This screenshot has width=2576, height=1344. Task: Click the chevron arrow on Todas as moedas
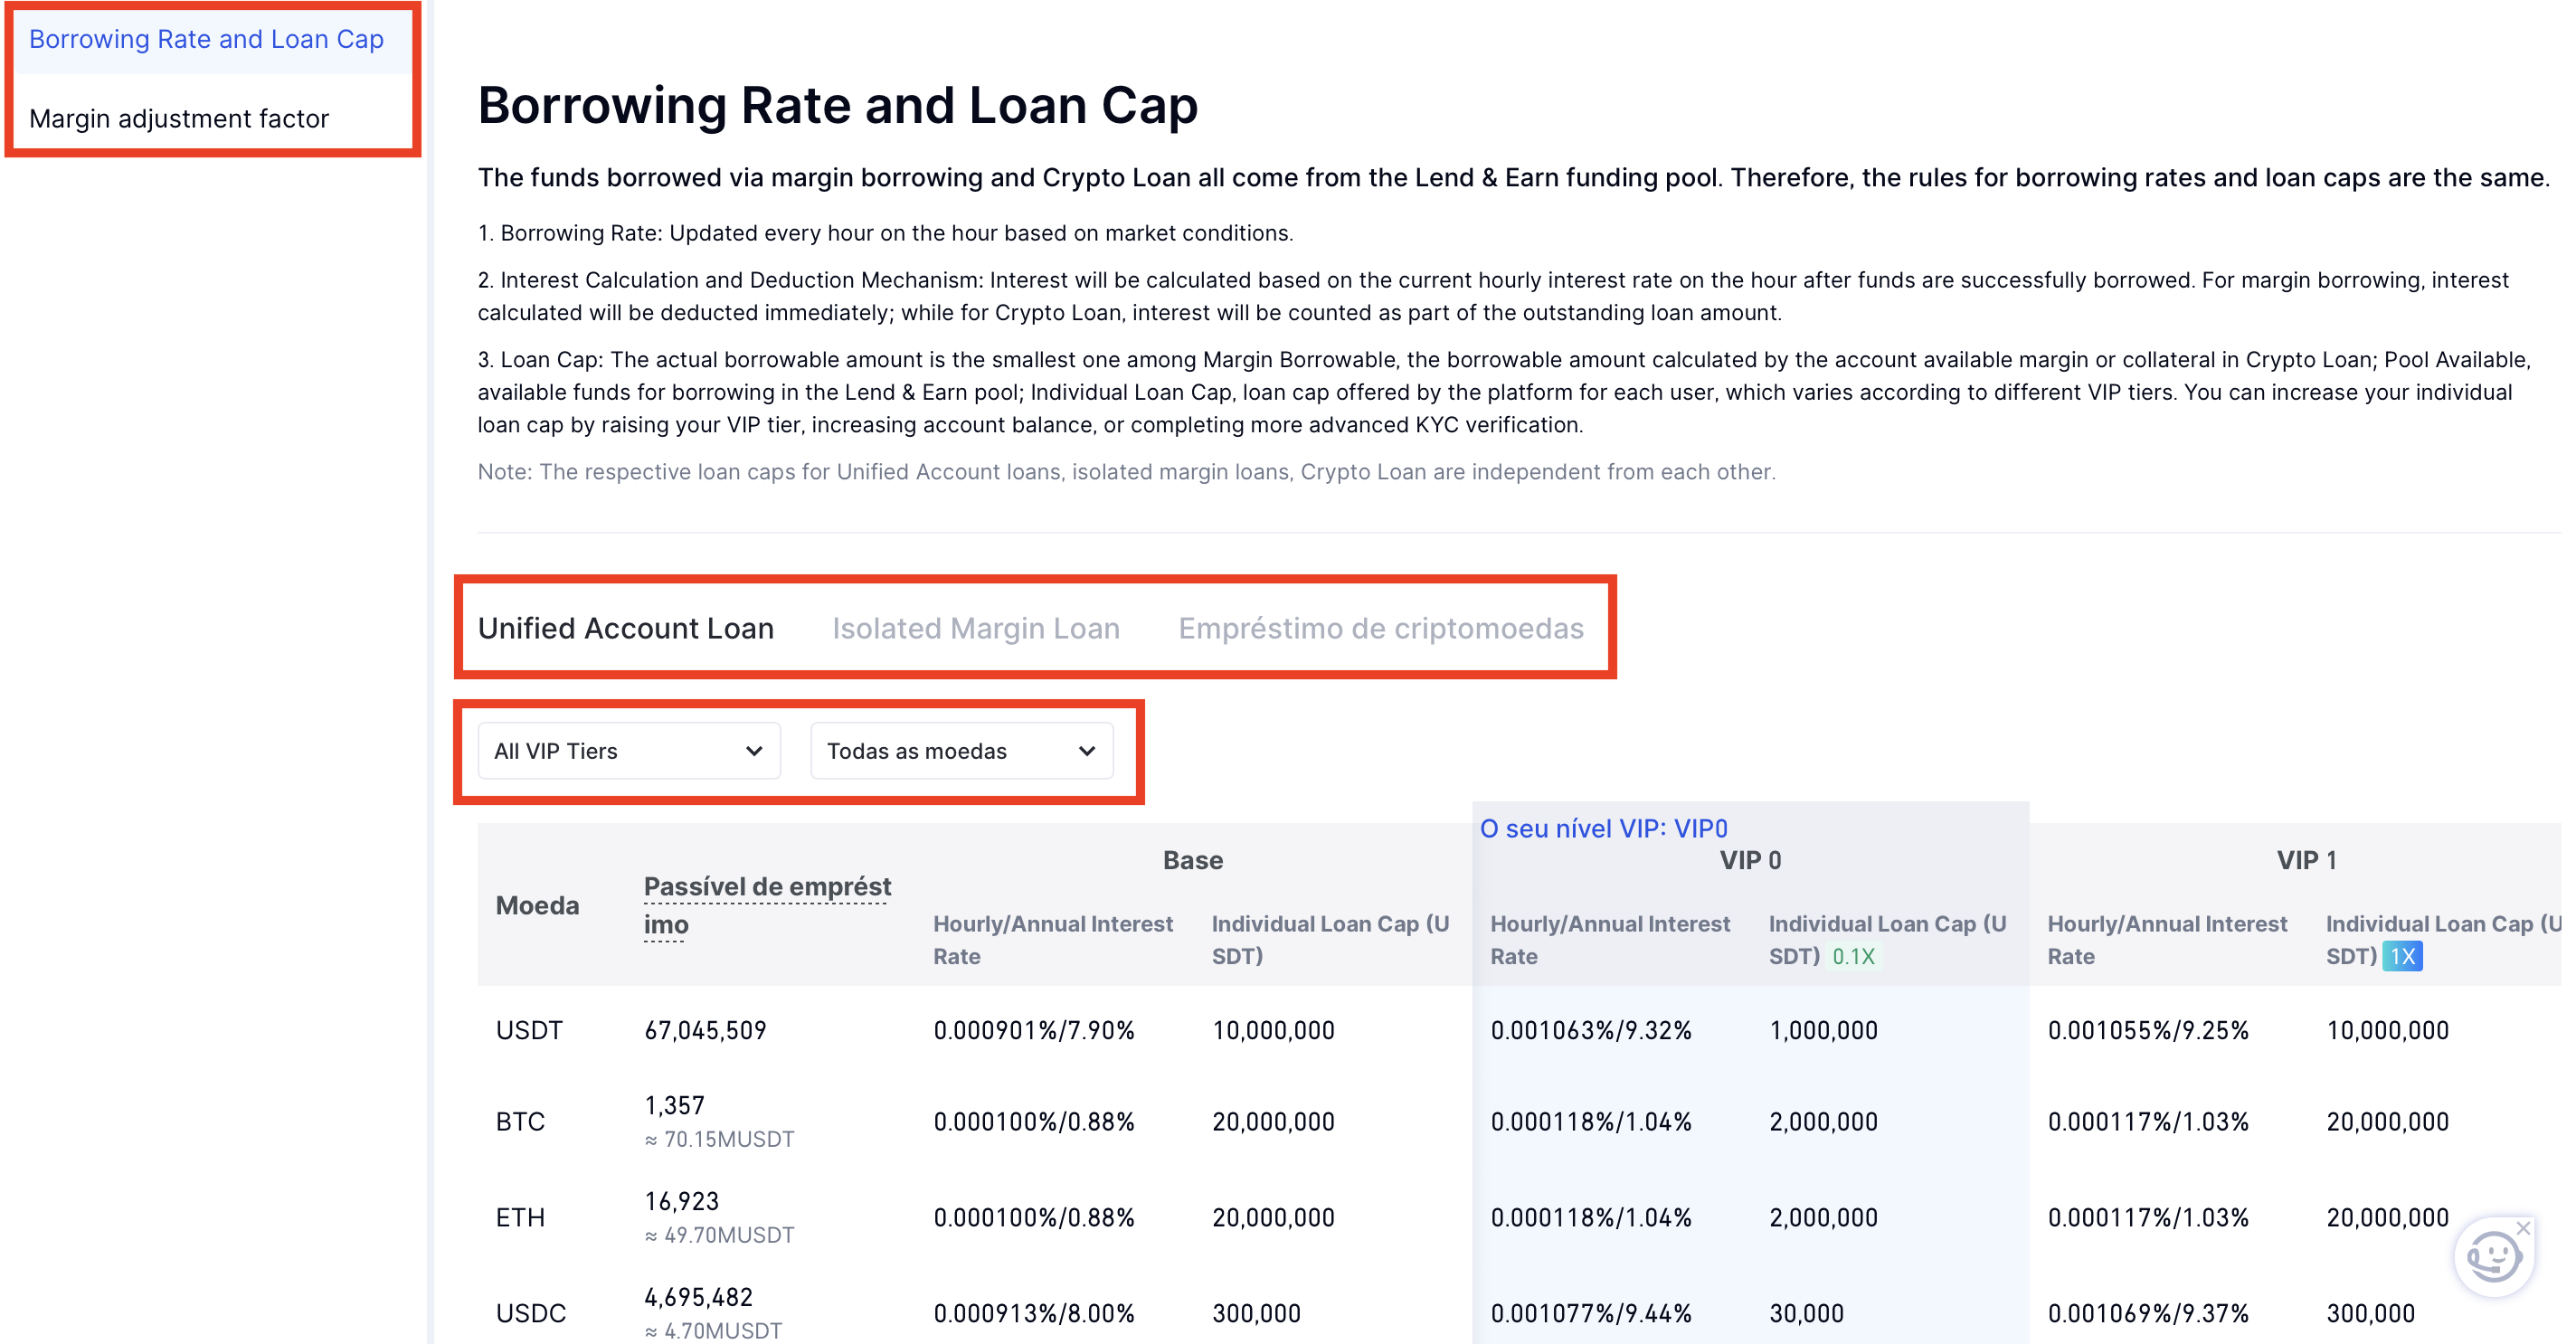[1087, 751]
